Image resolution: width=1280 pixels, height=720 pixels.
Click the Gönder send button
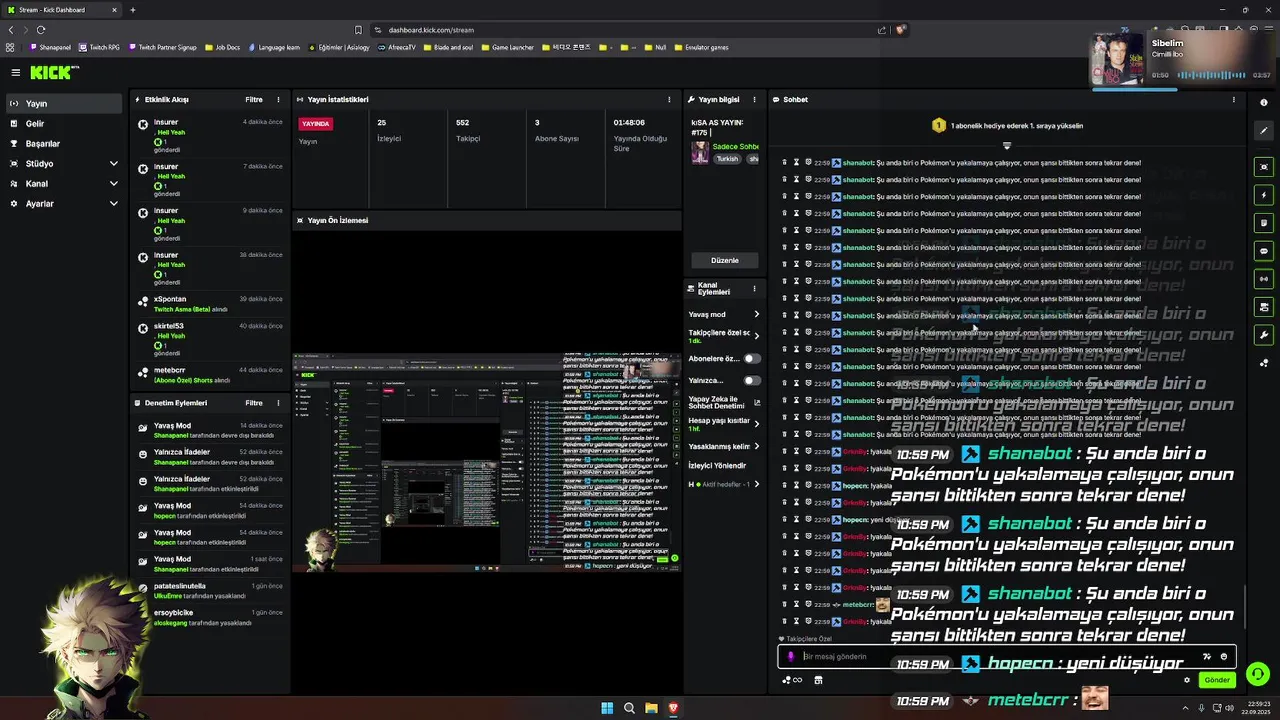click(1217, 680)
